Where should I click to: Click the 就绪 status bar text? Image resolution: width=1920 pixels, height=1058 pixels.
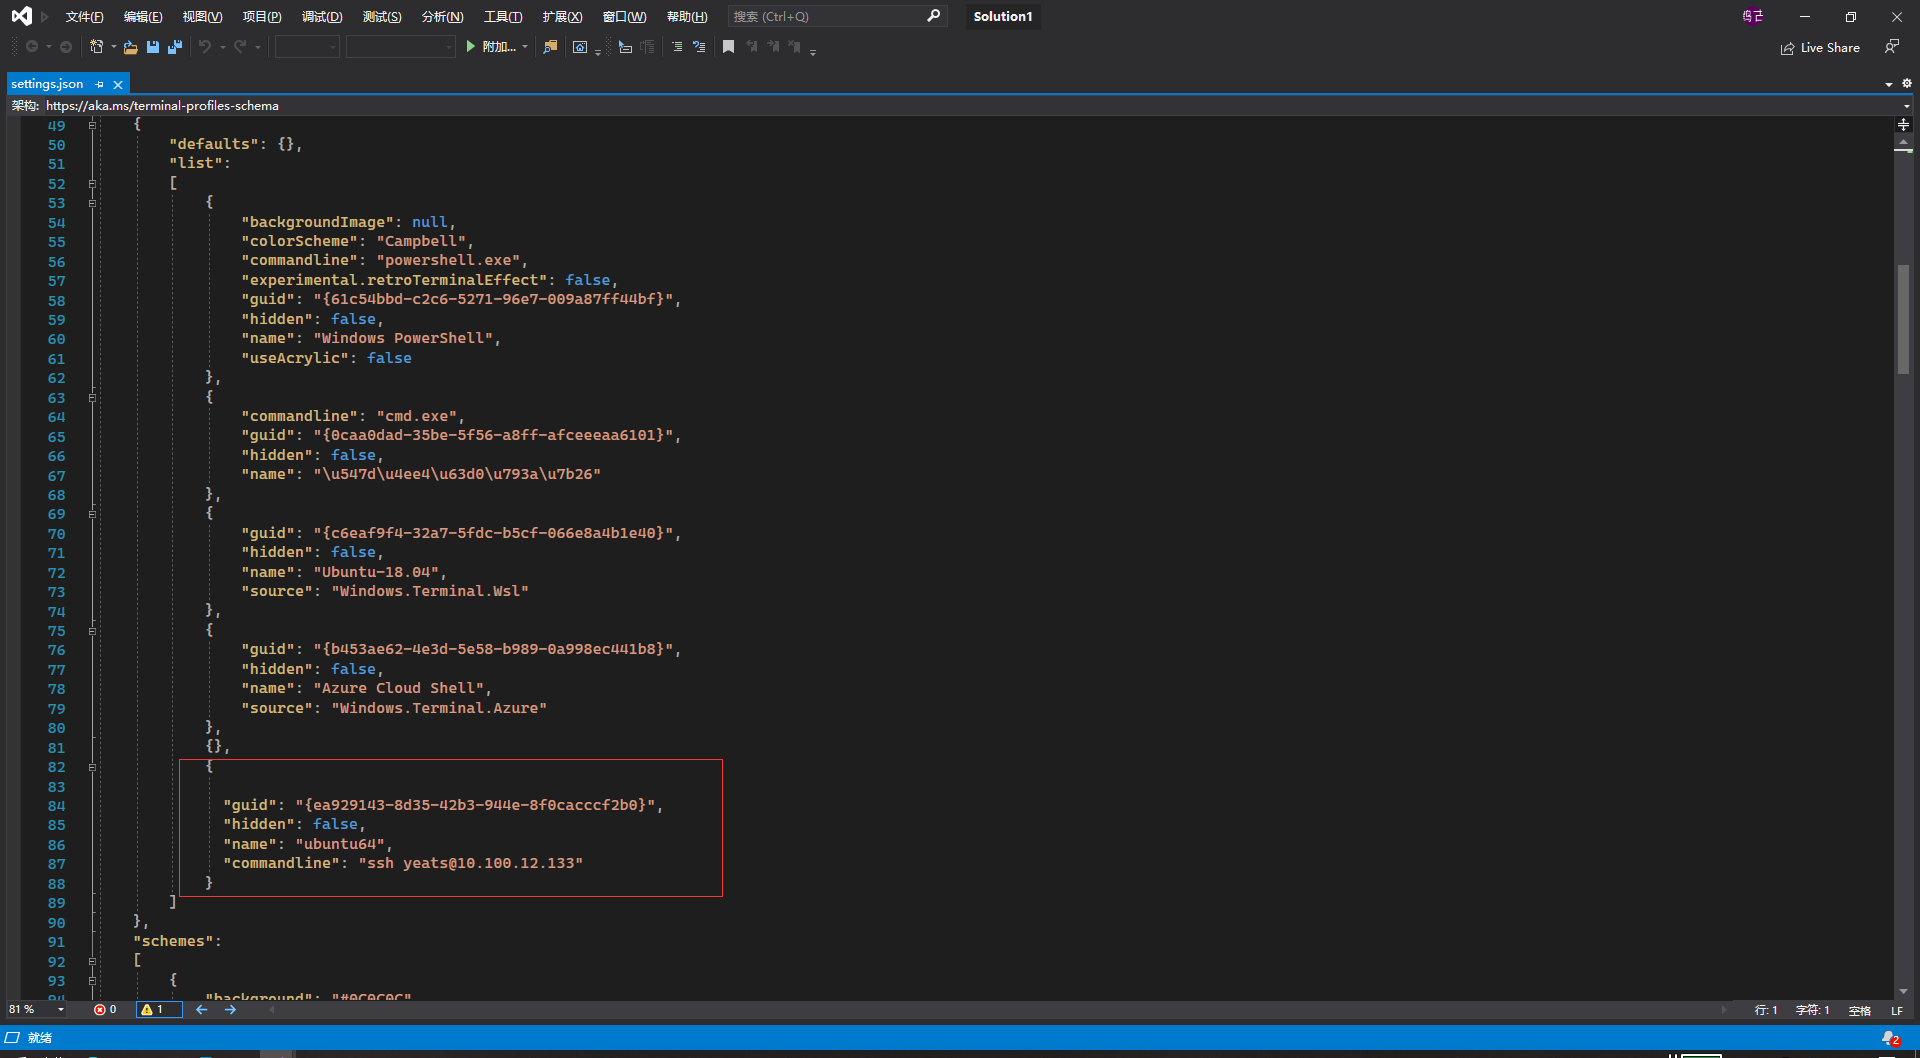[40, 1038]
